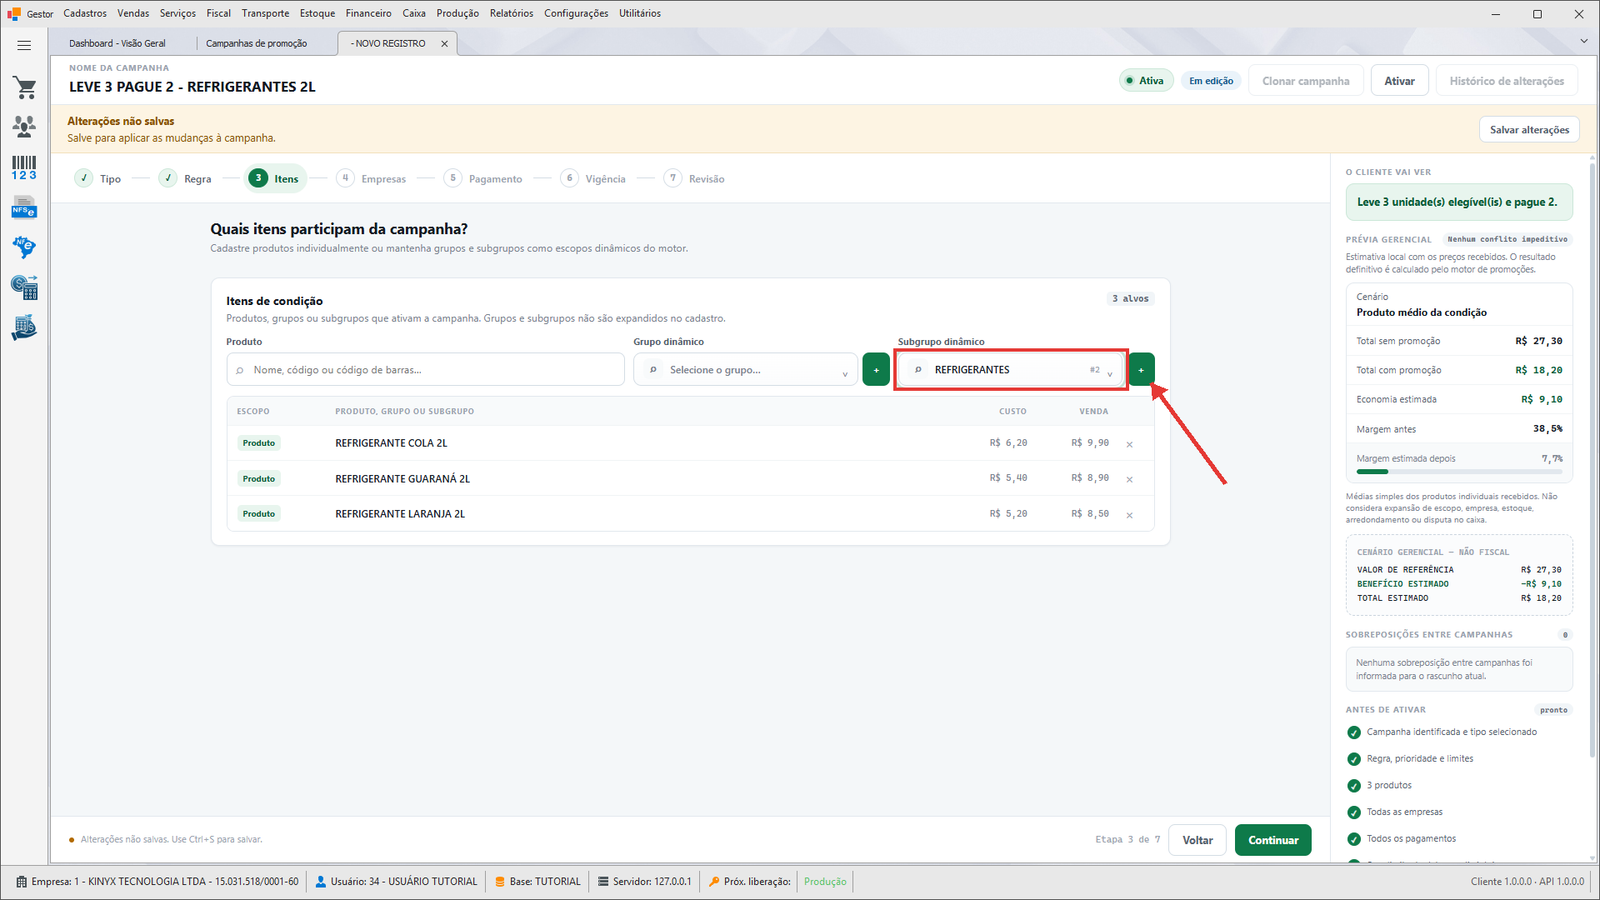Open the Cadastros menu
1600x900 pixels.
[85, 13]
